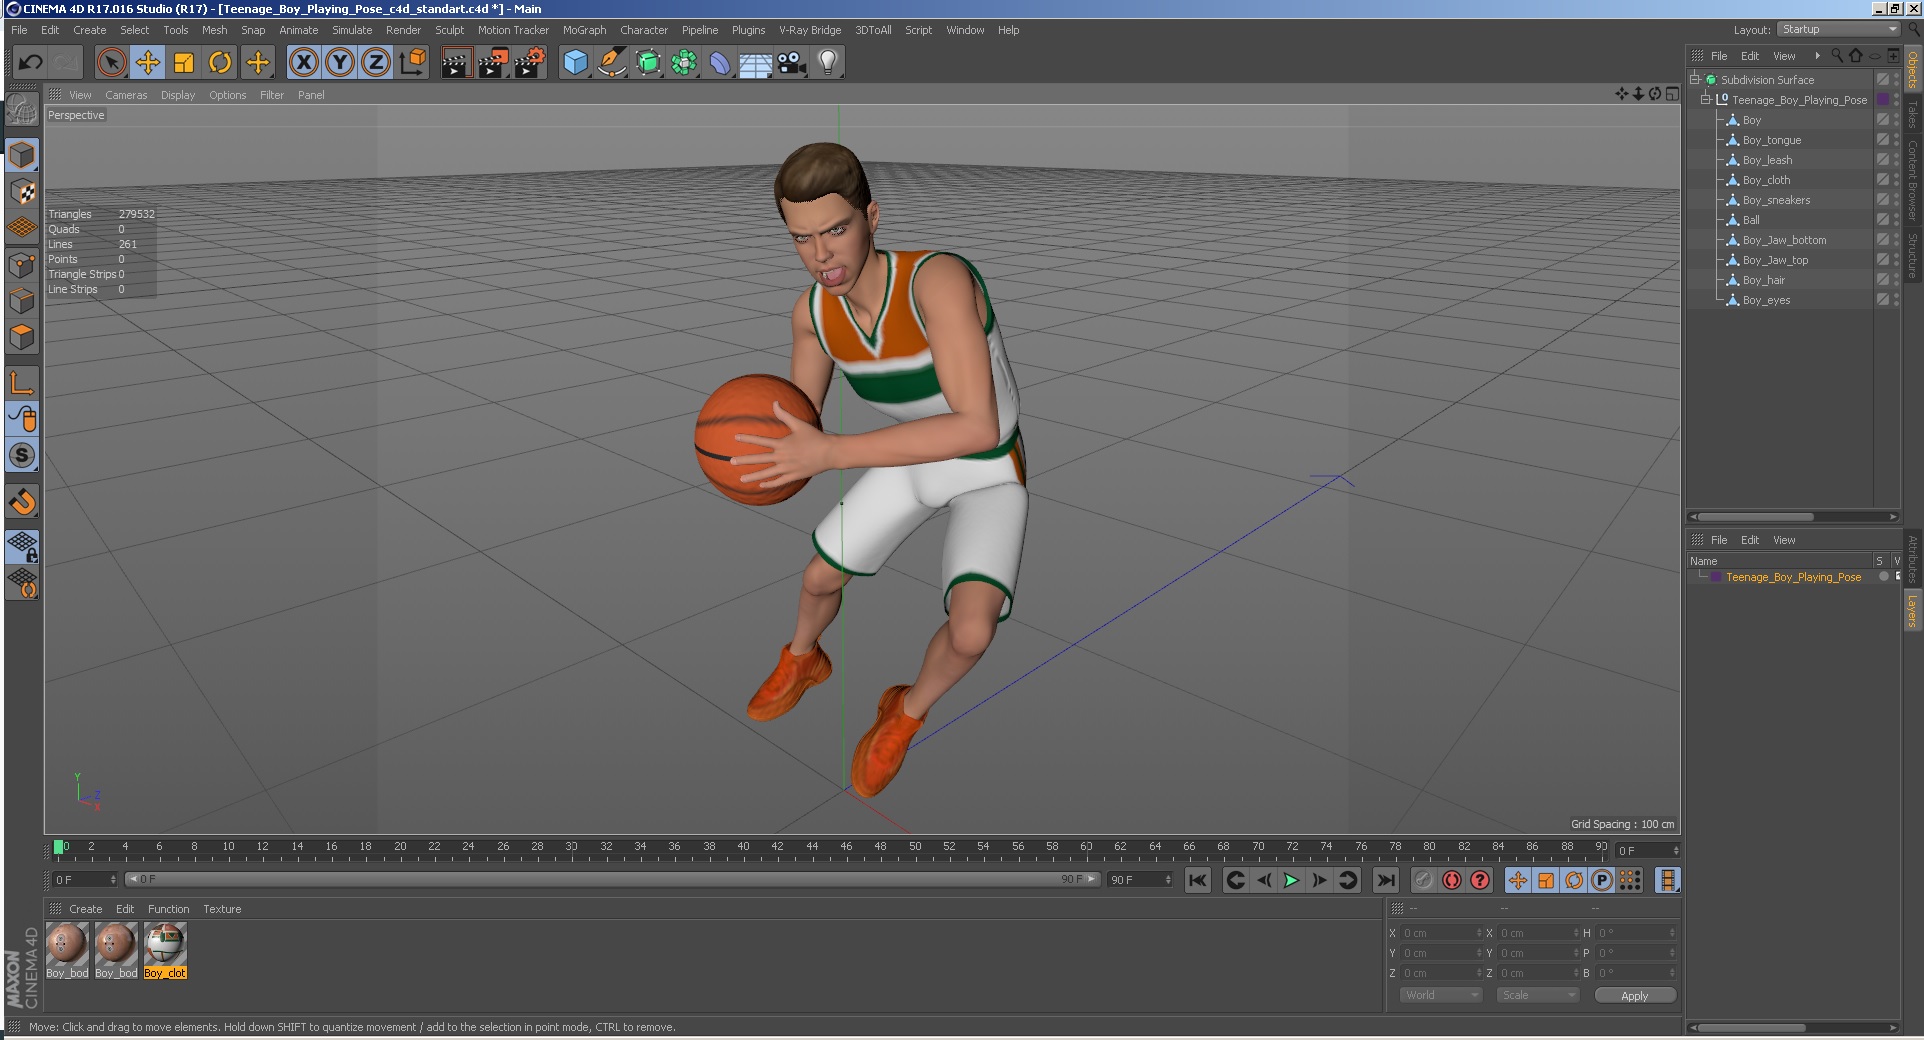The image size is (1924, 1040).
Task: Click the Undo arrow icon
Action: 30,63
